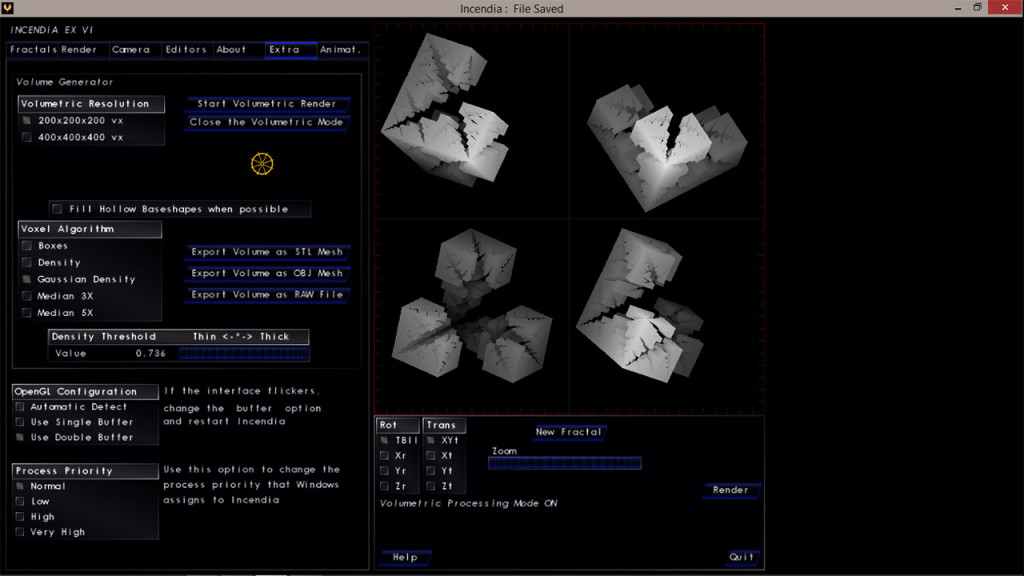Select the Median 5X algorithm
This screenshot has height=576, width=1024.
(x=27, y=313)
